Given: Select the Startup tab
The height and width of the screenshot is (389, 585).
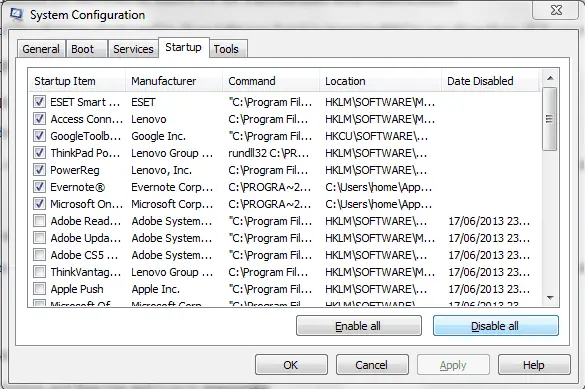Looking at the screenshot, I should 184,47.
